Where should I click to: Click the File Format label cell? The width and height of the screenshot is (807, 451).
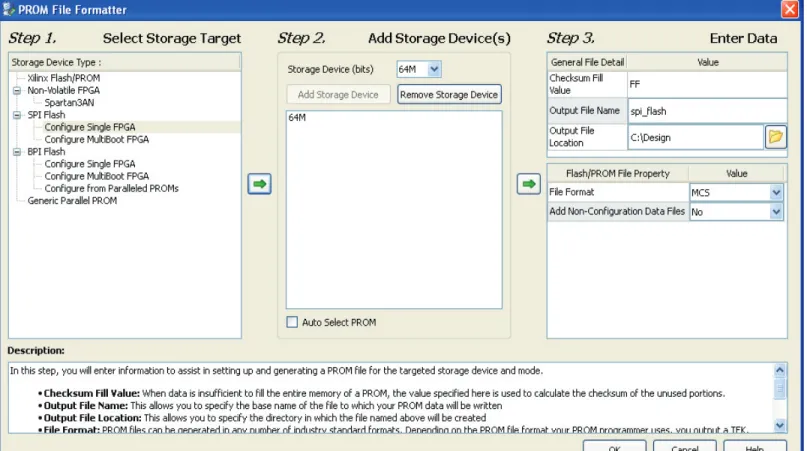pyautogui.click(x=618, y=192)
